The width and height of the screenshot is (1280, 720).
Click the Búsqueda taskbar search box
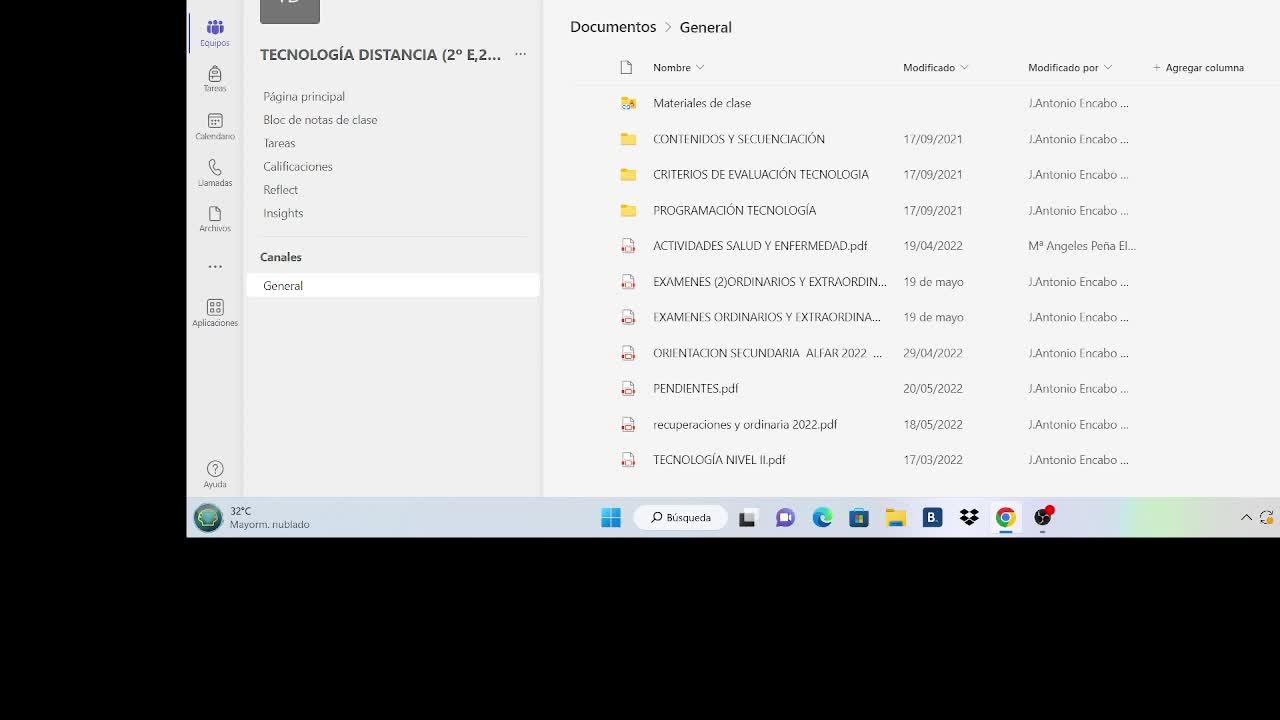[681, 517]
